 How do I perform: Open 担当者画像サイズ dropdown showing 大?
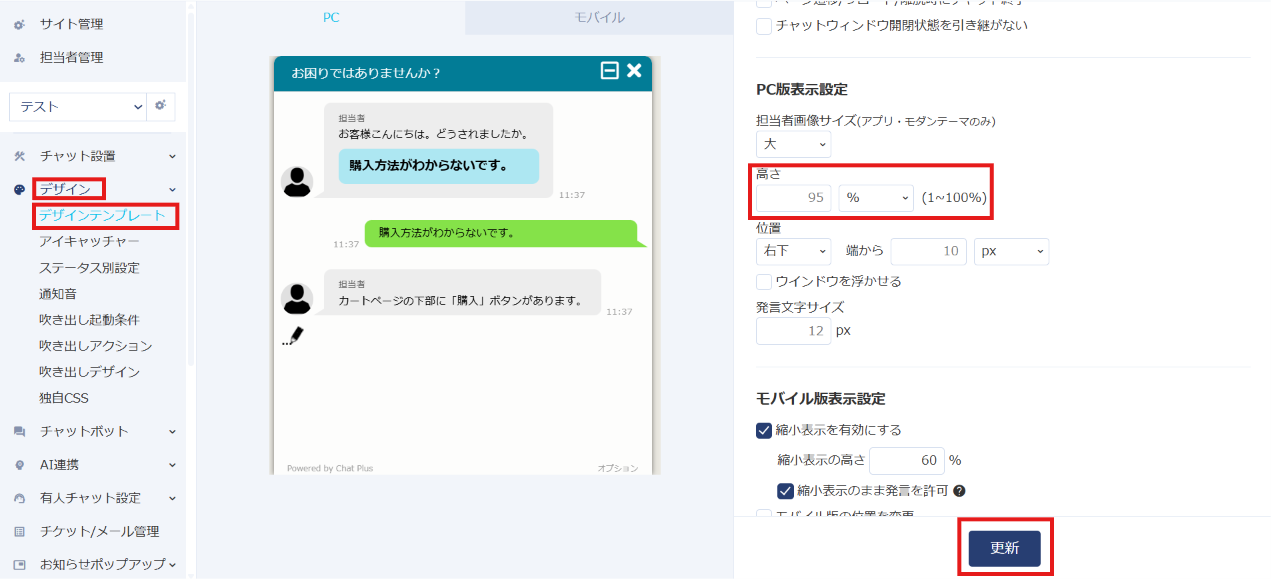pos(793,144)
